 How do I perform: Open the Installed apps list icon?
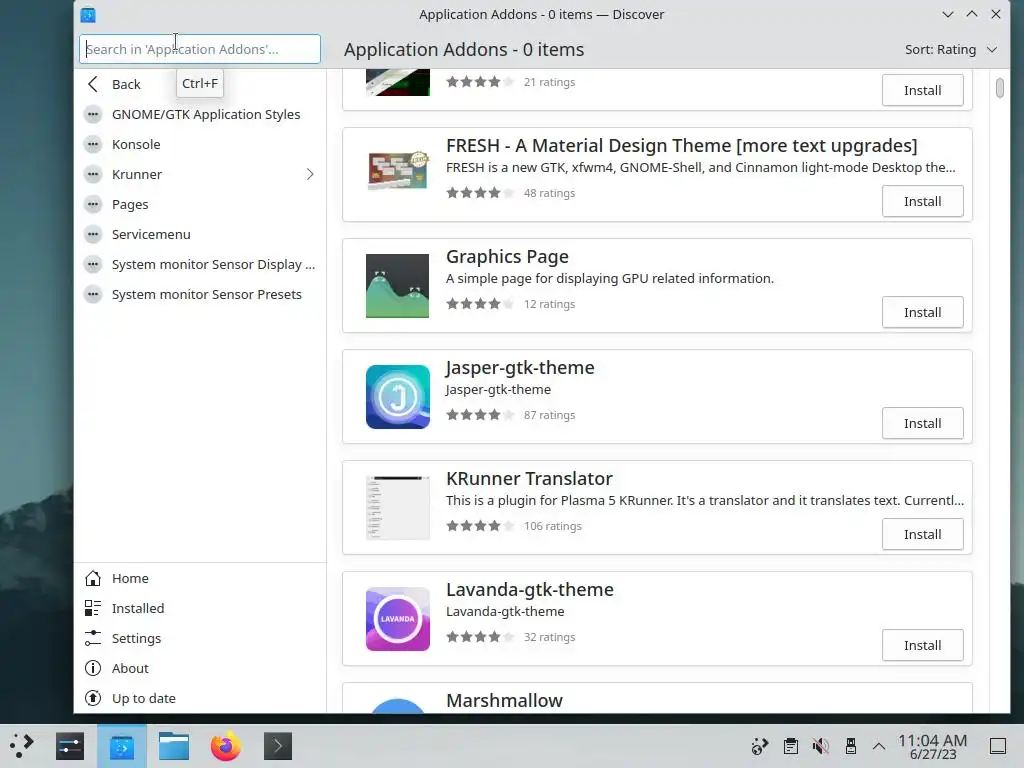coord(93,609)
